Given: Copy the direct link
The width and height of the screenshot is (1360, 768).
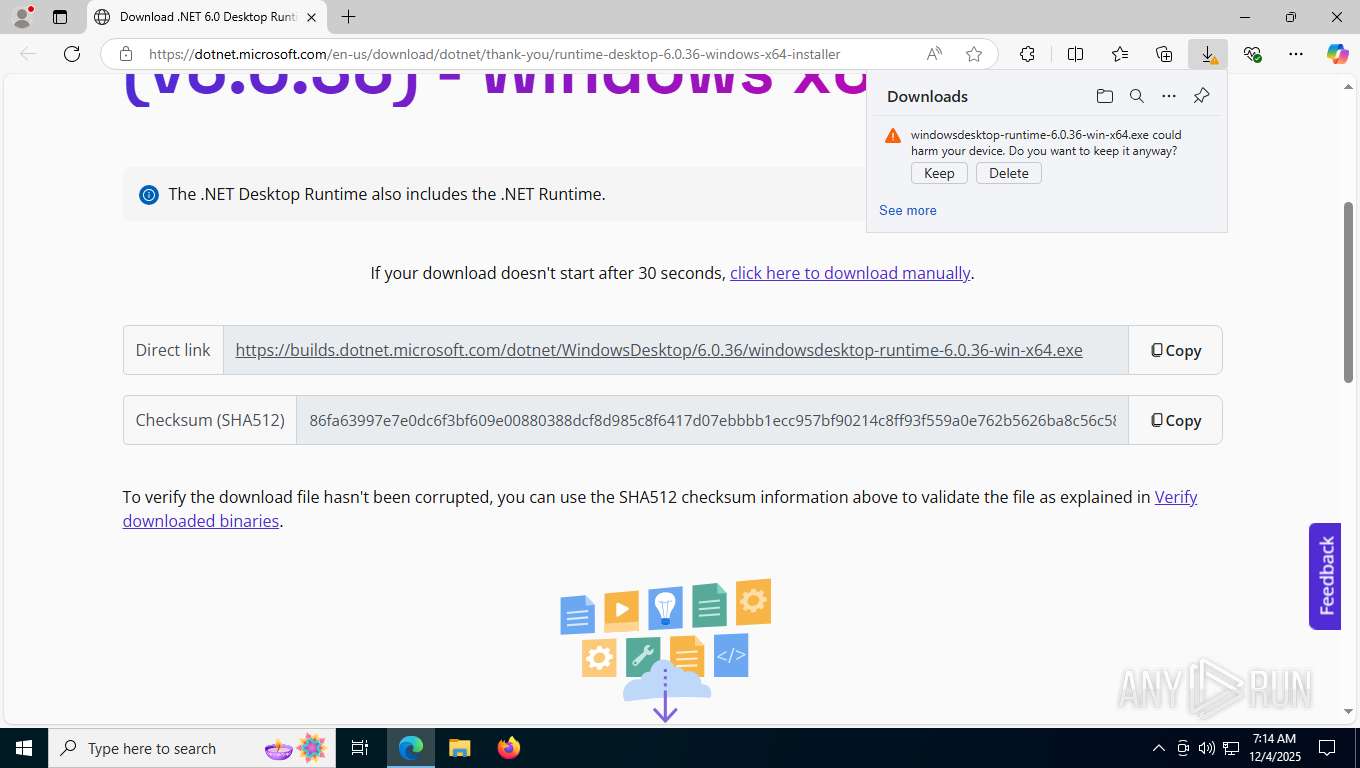Looking at the screenshot, I should pyautogui.click(x=1175, y=350).
